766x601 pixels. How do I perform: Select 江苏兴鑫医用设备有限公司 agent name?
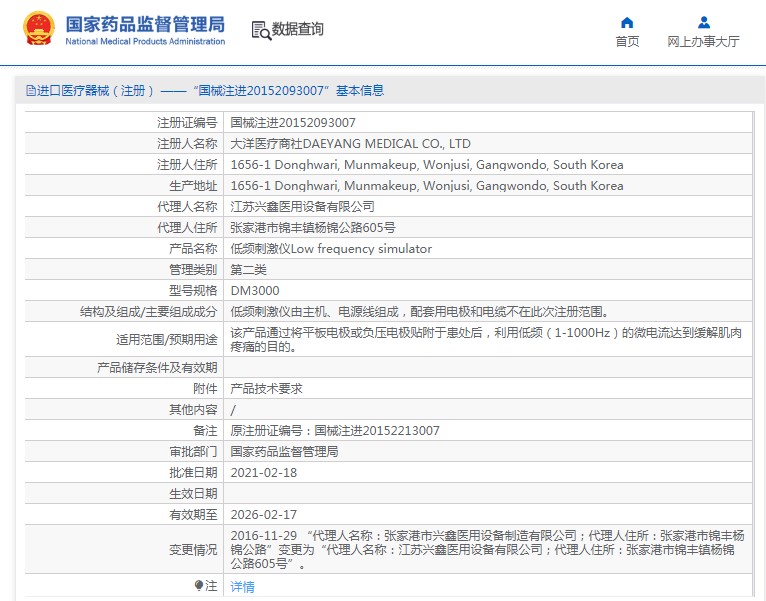[x=302, y=207]
